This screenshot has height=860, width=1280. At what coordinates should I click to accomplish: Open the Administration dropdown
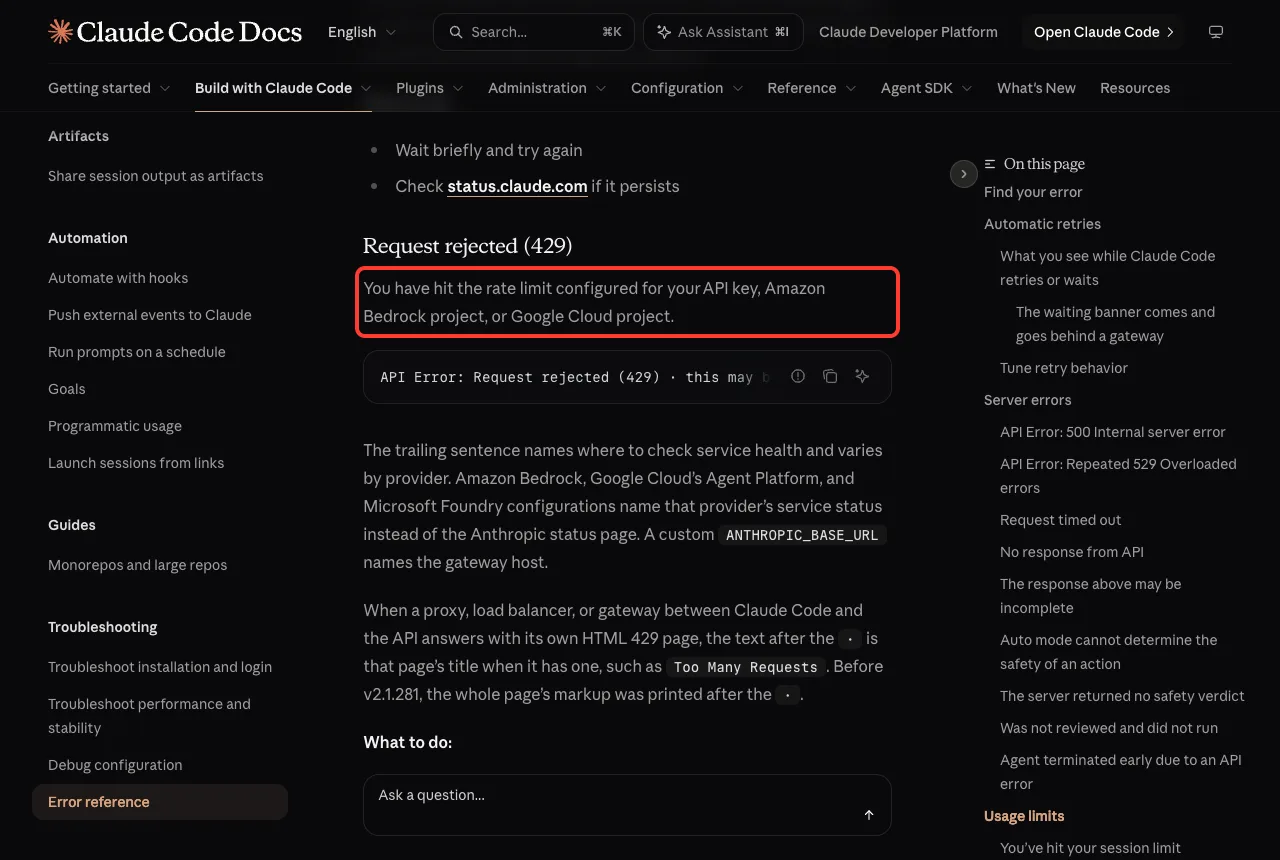pyautogui.click(x=547, y=88)
